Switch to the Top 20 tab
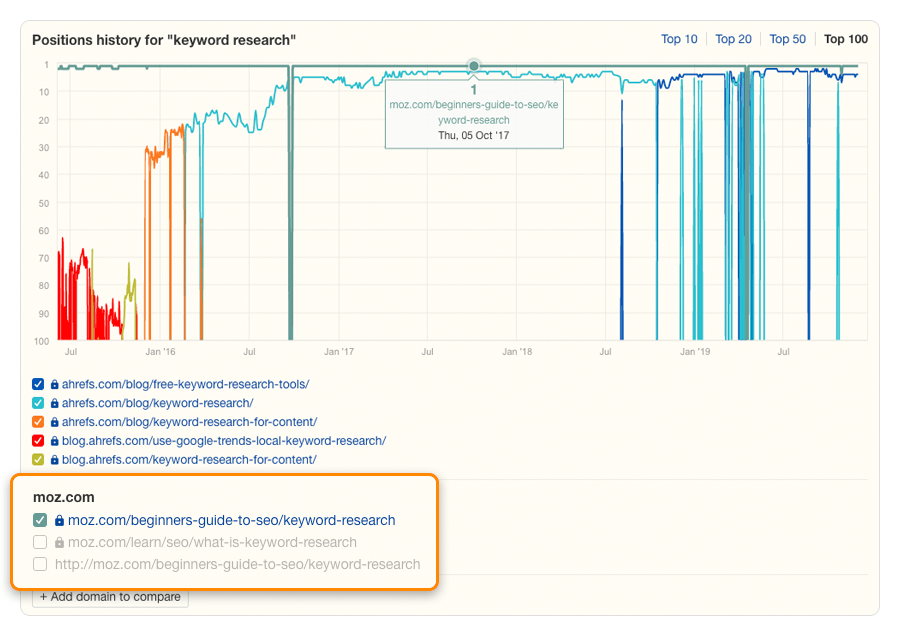 pyautogui.click(x=733, y=39)
